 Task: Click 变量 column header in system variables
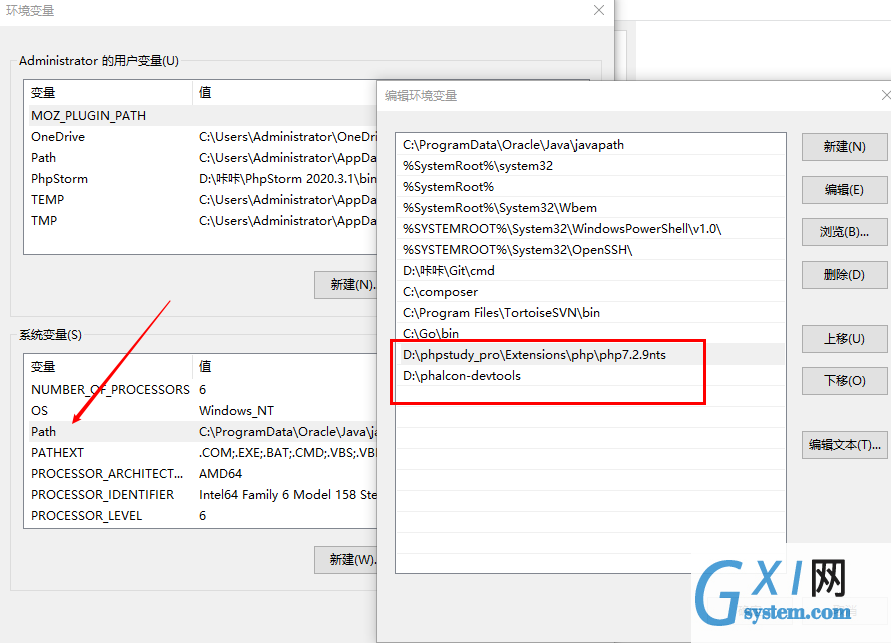click(x=108, y=366)
